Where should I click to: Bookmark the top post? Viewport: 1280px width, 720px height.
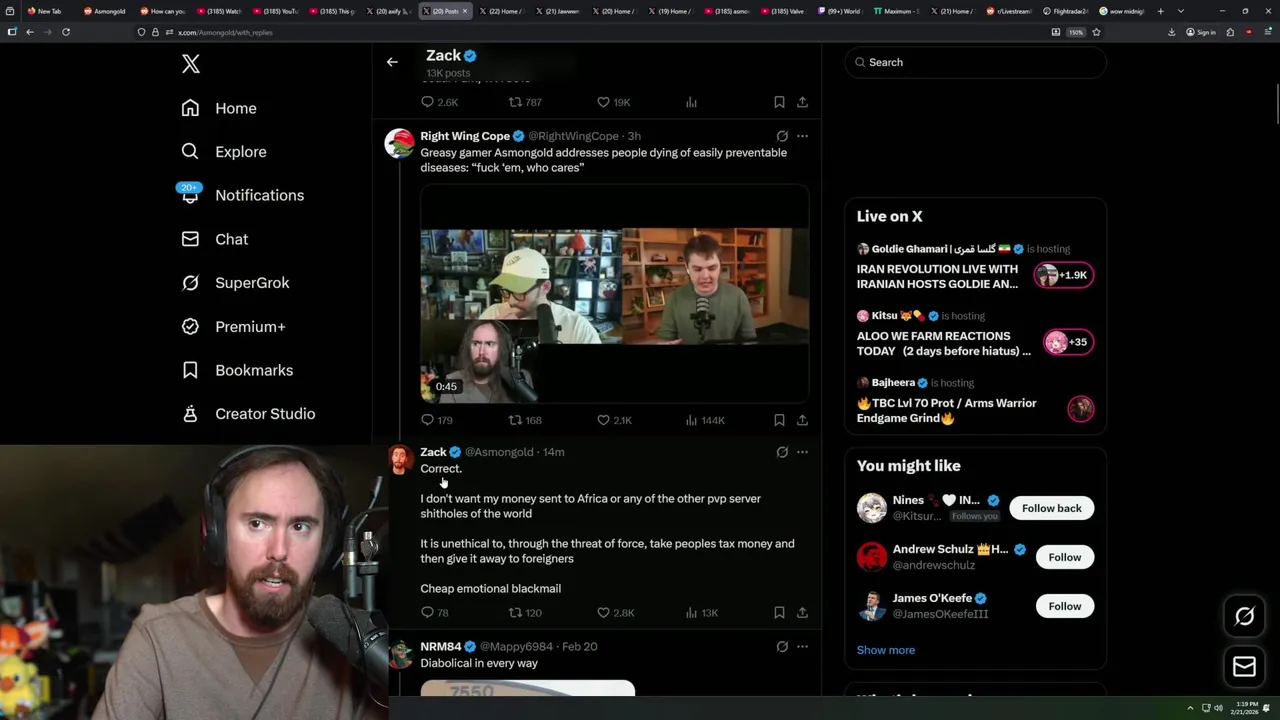tap(779, 102)
